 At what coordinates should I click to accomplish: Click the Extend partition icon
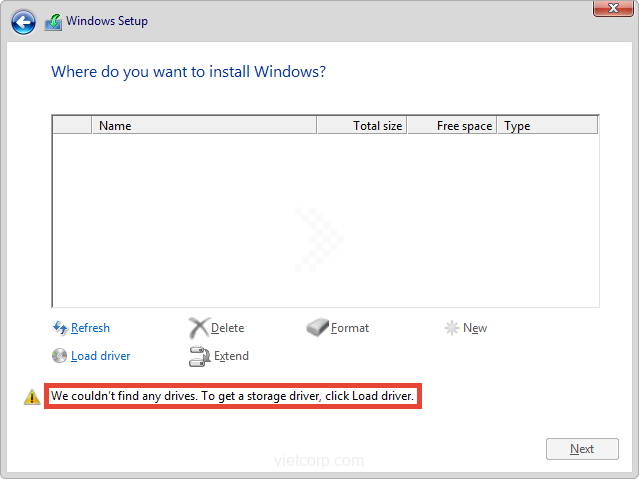pos(198,356)
